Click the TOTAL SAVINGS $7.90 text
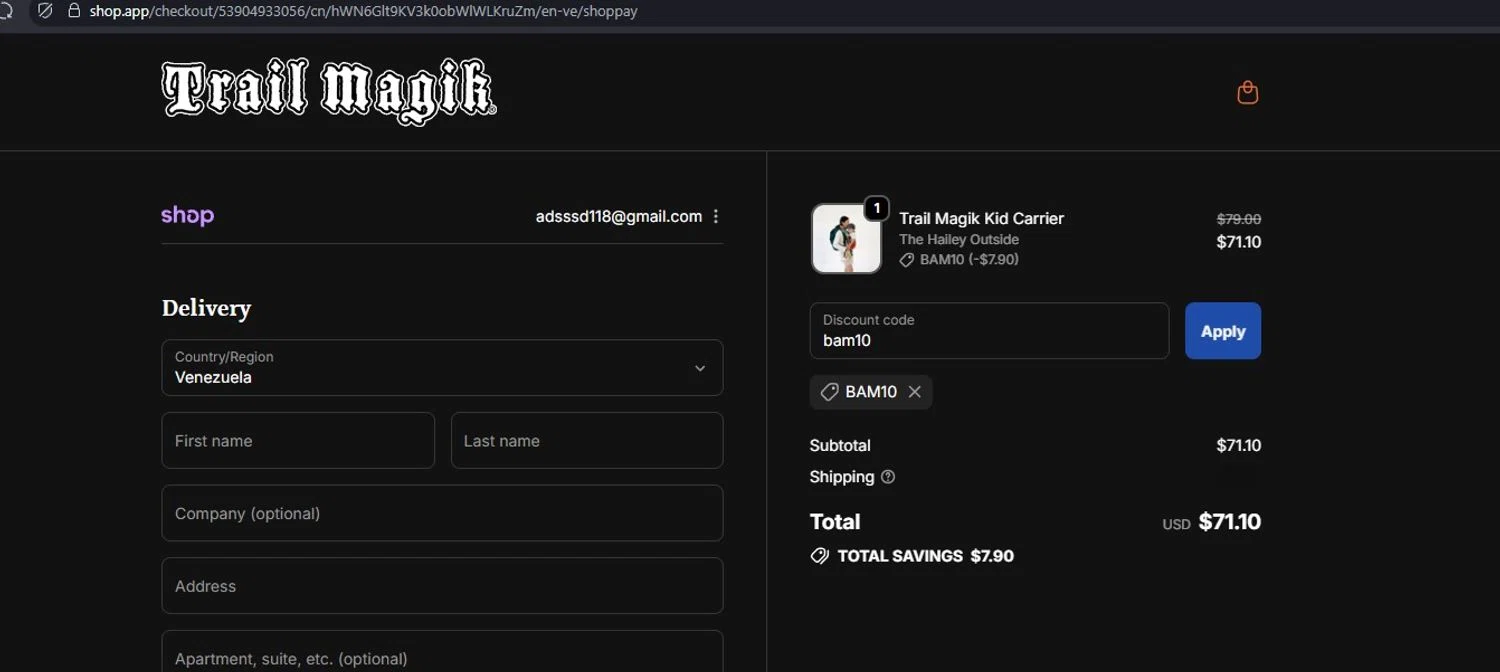The image size is (1500, 672). pyautogui.click(x=926, y=556)
